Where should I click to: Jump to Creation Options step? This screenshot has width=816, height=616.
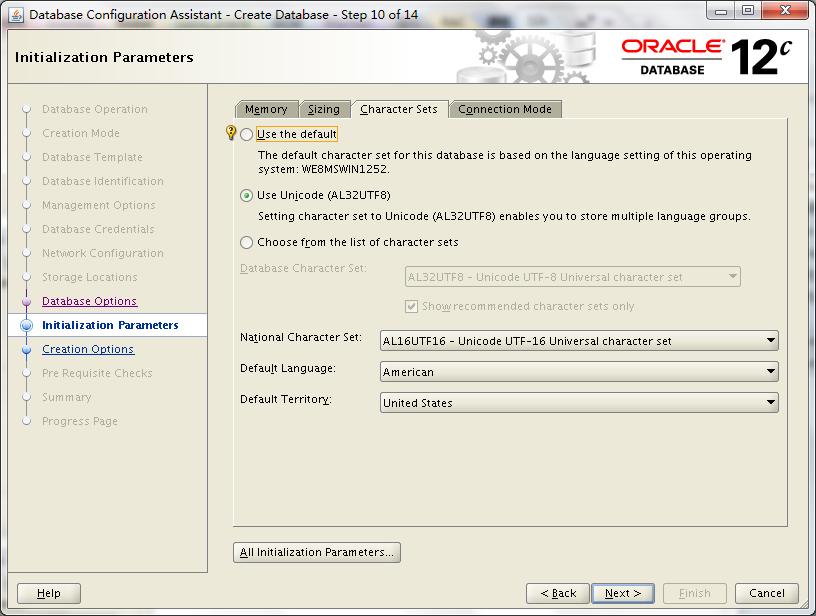pos(88,349)
